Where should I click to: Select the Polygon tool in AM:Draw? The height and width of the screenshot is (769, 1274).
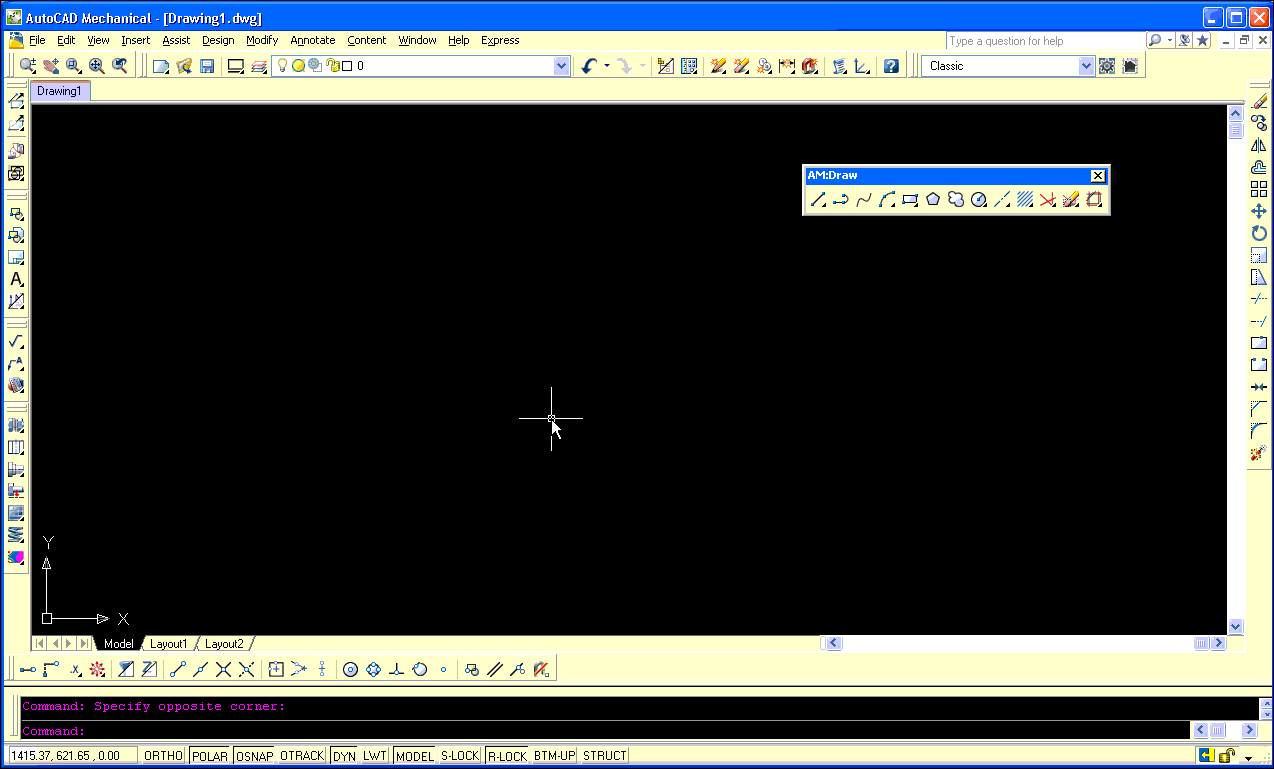tap(933, 200)
